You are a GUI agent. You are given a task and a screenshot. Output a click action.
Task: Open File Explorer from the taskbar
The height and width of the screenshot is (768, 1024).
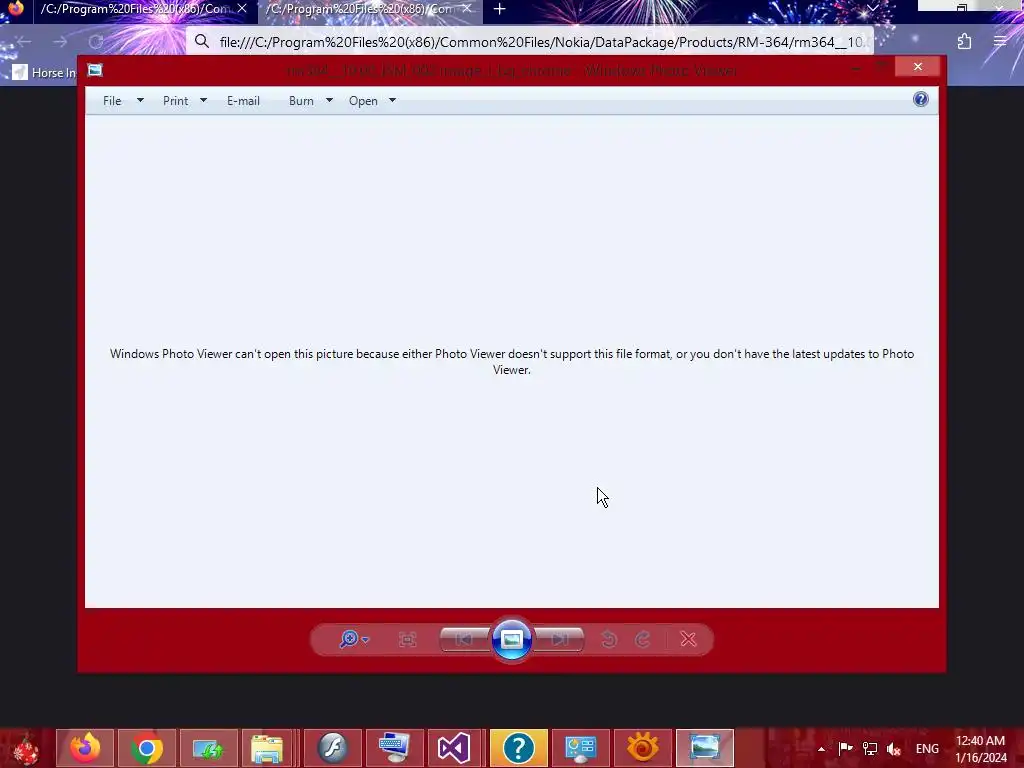267,748
